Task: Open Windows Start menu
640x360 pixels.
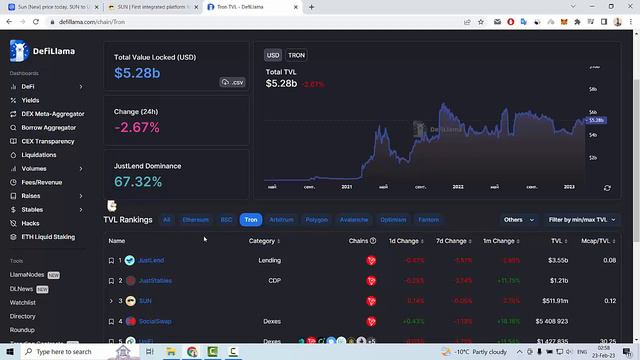Action: 10,351
